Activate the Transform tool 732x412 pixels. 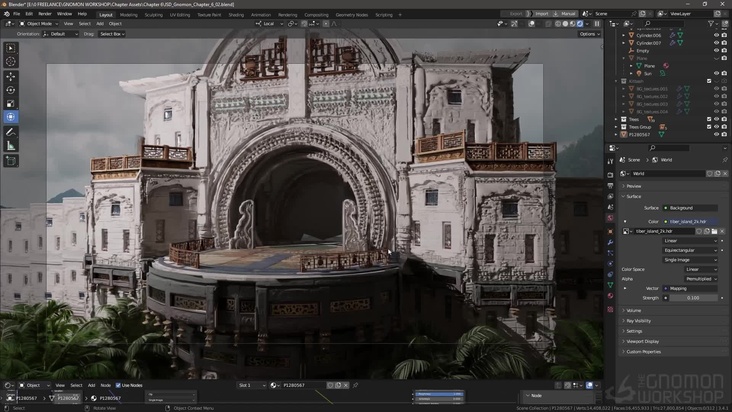pyautogui.click(x=11, y=117)
